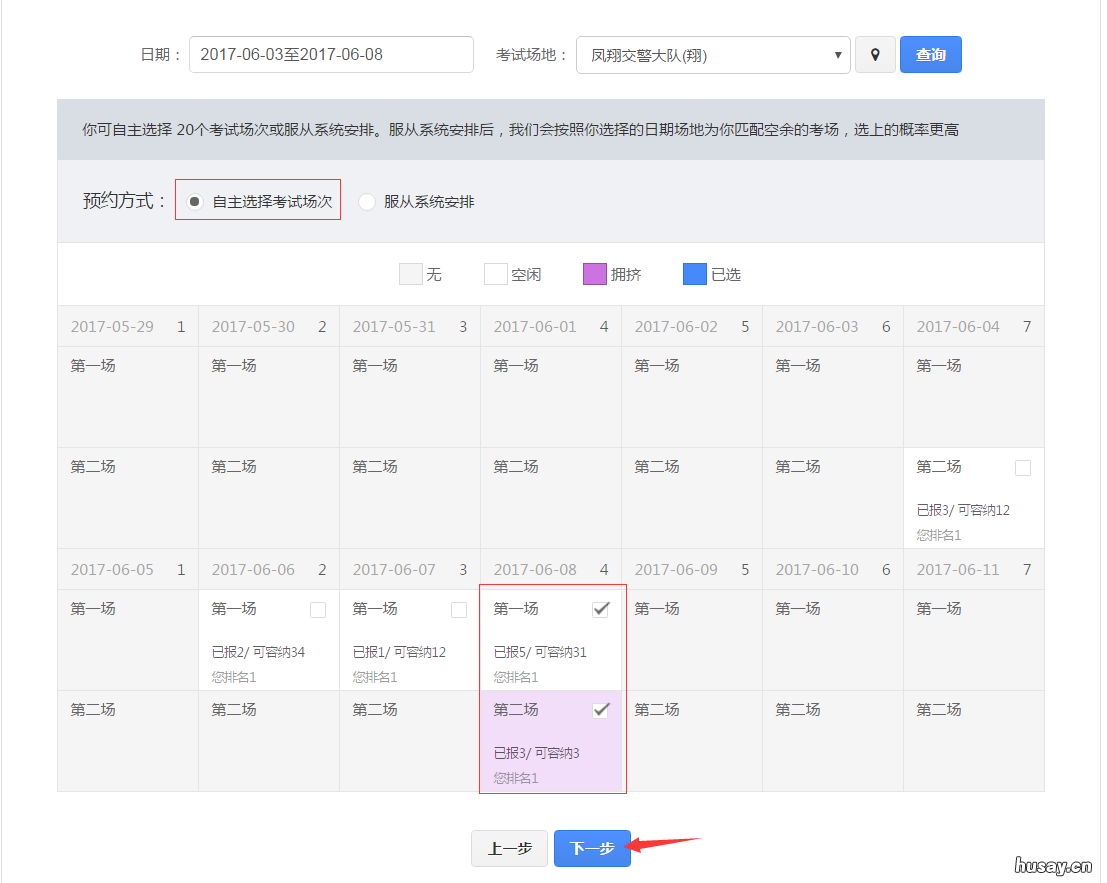1107x883 pixels.
Task: Click the white 空闲 legend swatch
Action: (496, 273)
